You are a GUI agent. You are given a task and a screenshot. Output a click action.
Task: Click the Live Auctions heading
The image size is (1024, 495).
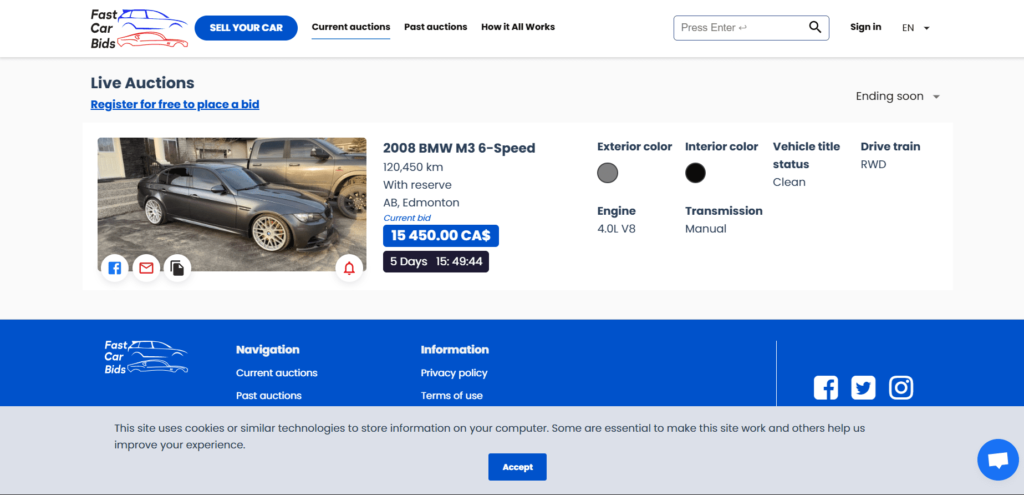click(x=142, y=83)
